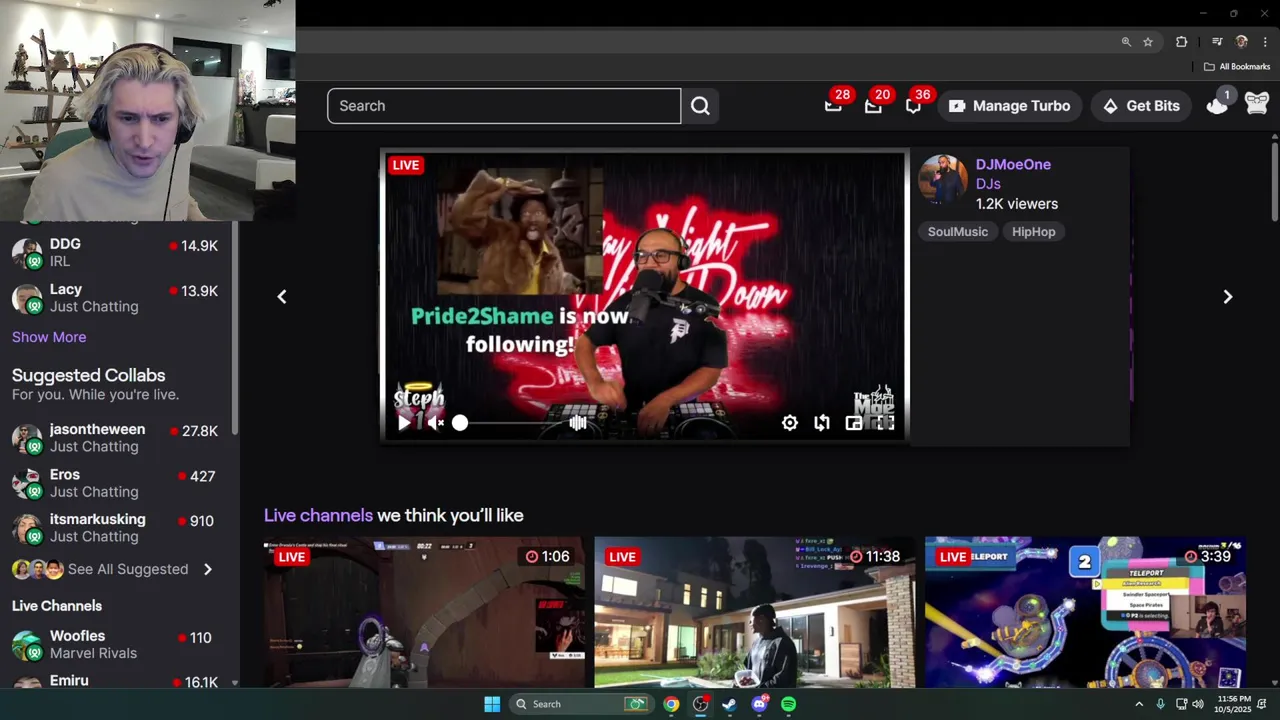1280x720 pixels.
Task: Click Get Bits button
Action: 1141,106
